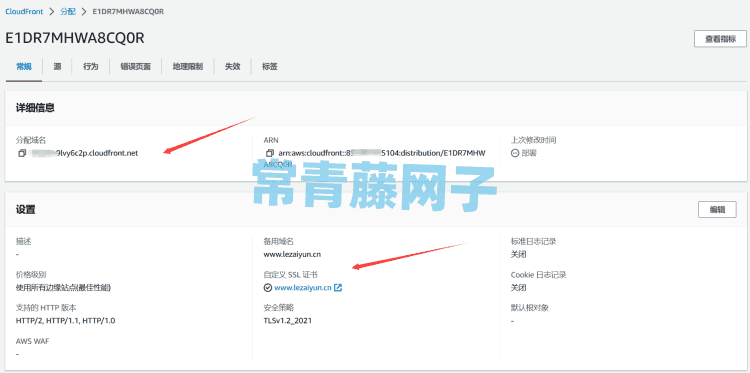The height and width of the screenshot is (373, 750).
Task: Click the 关闭 value under Cookie 日志记录
Action: click(518, 288)
